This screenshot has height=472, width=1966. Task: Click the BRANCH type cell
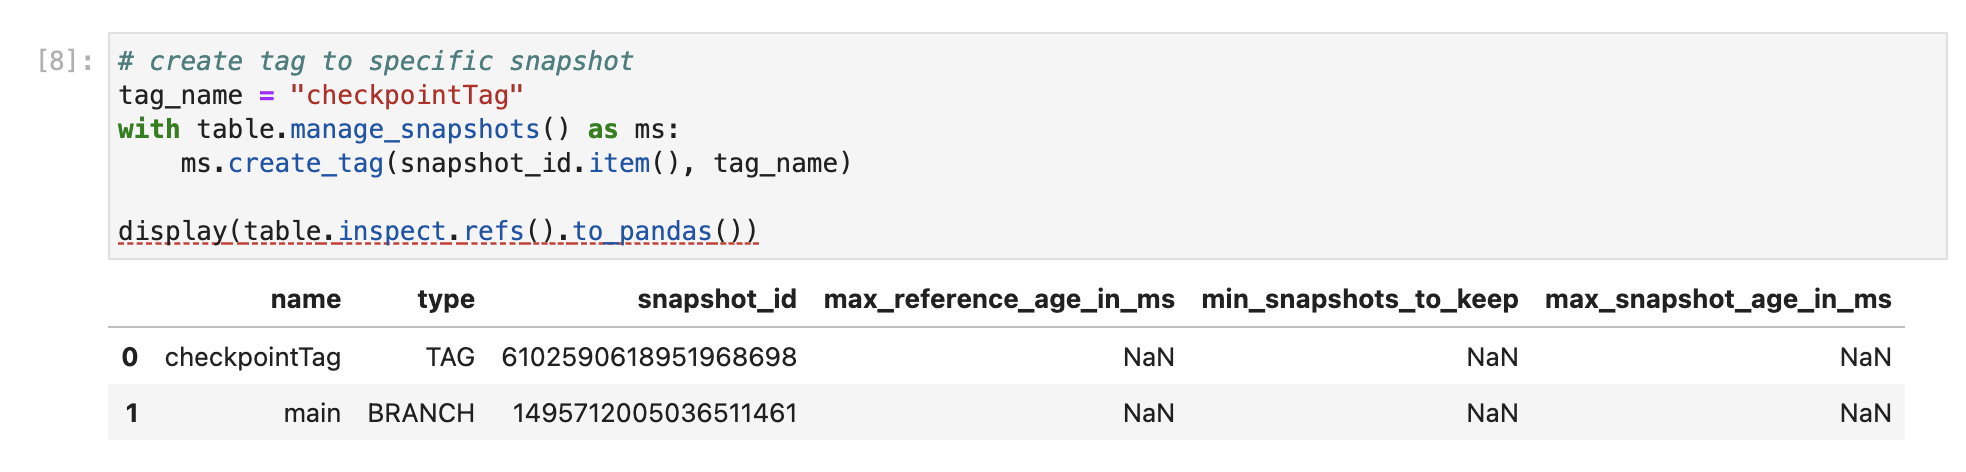(421, 413)
